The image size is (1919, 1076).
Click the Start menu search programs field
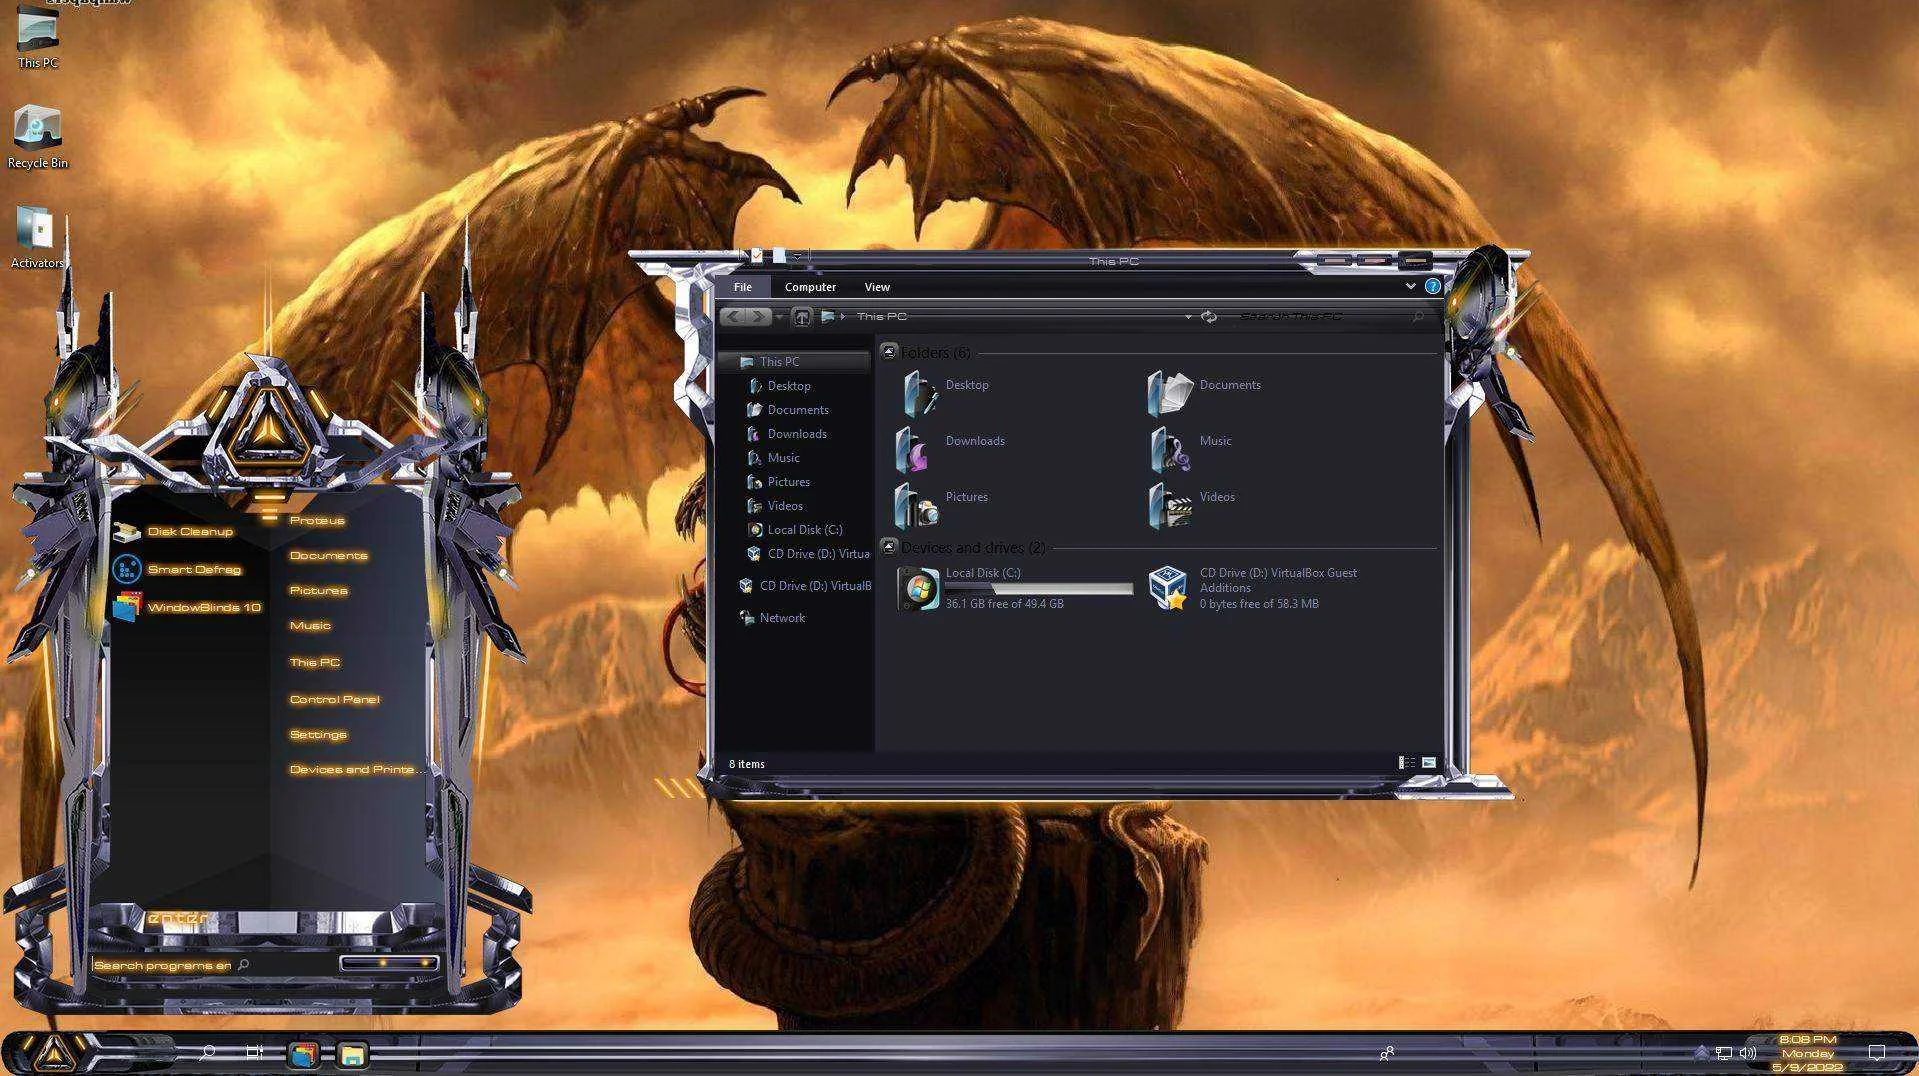pyautogui.click(x=171, y=965)
